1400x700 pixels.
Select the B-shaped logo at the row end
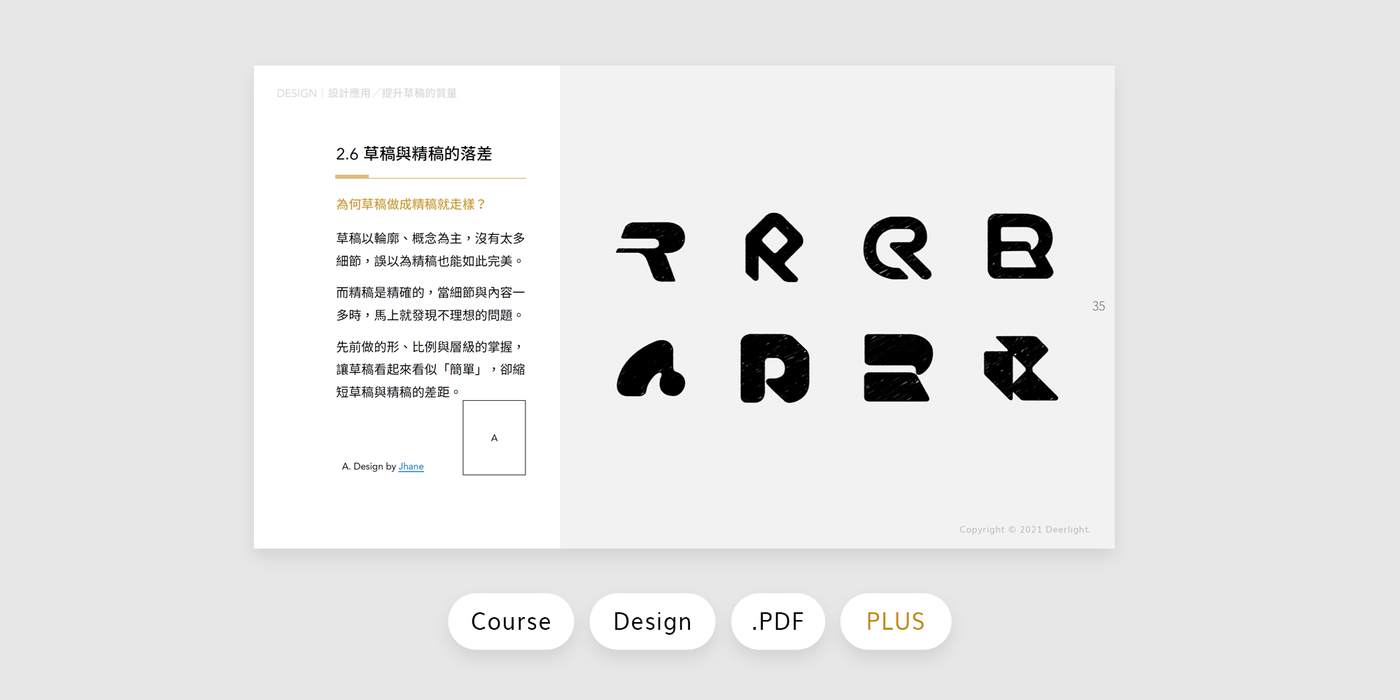tap(1020, 246)
